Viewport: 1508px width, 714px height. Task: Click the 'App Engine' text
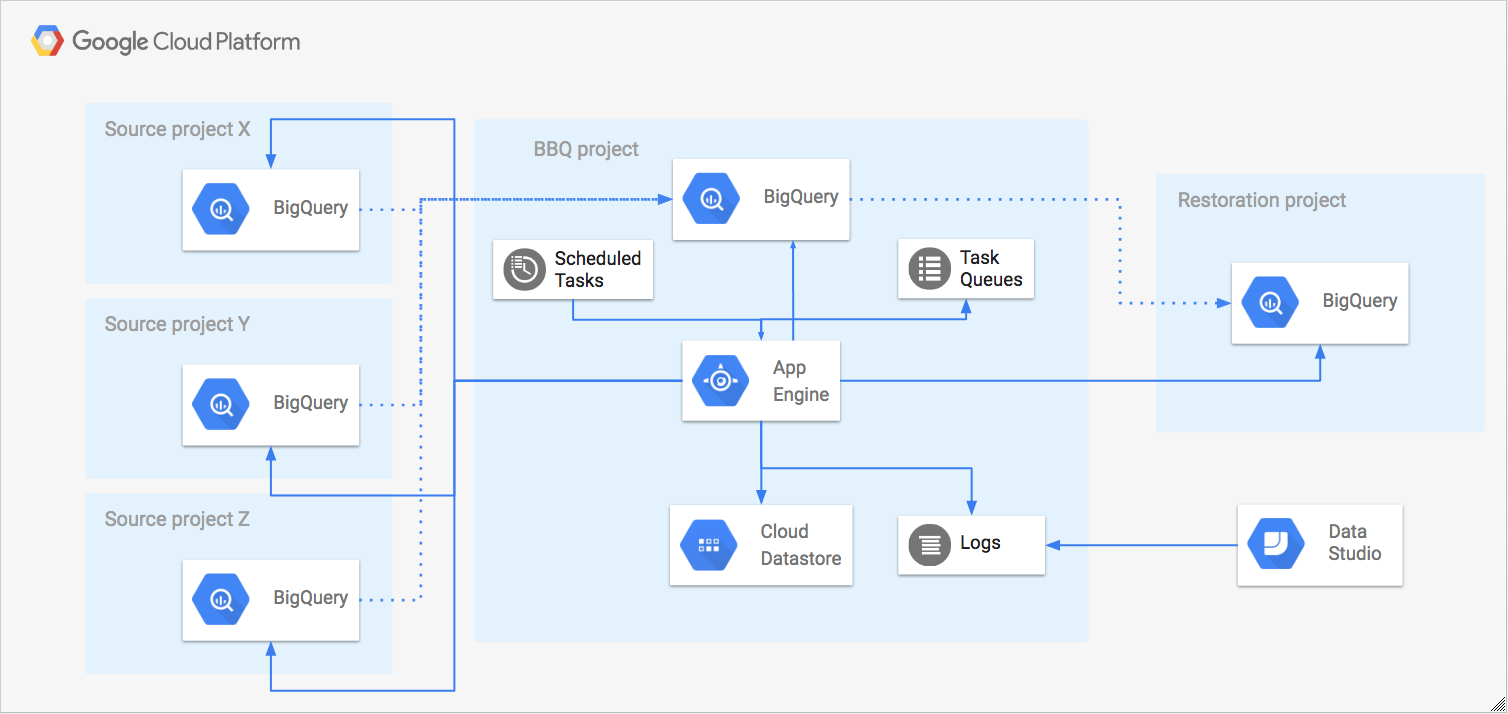801,381
